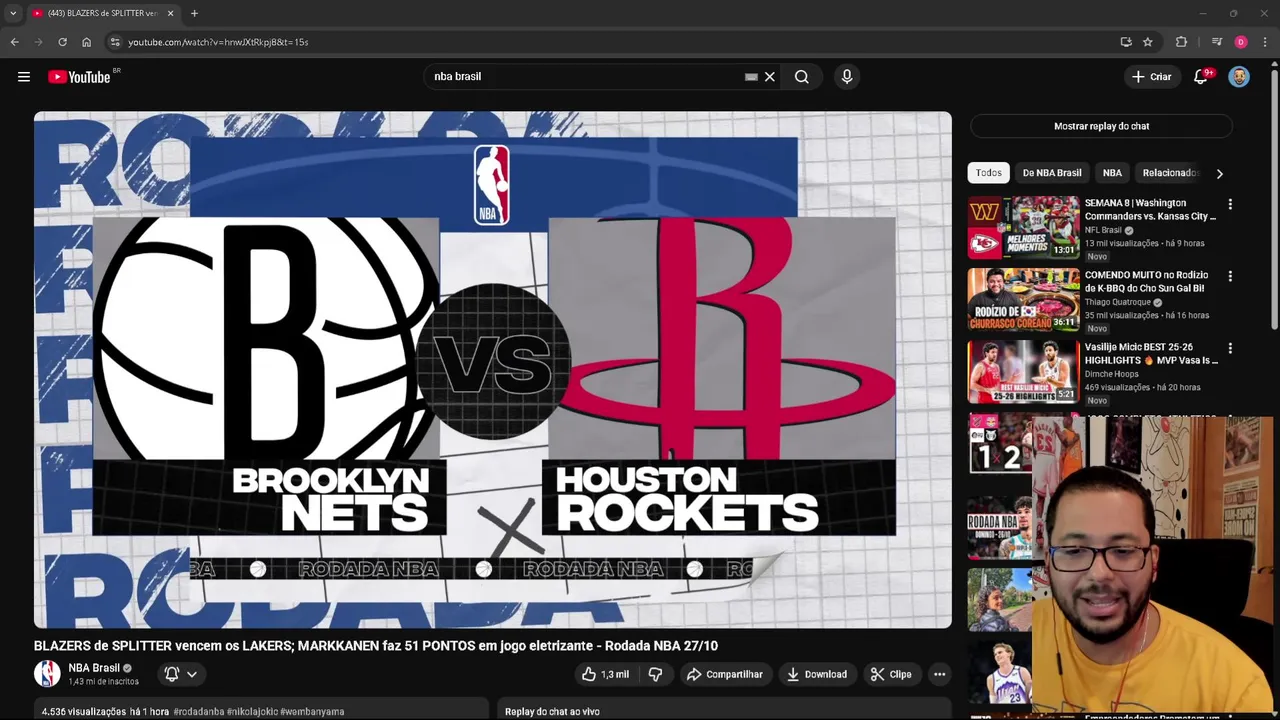This screenshot has width=1280, height=720.
Task: Click the youtube.com address bar URL
Action: [x=218, y=42]
